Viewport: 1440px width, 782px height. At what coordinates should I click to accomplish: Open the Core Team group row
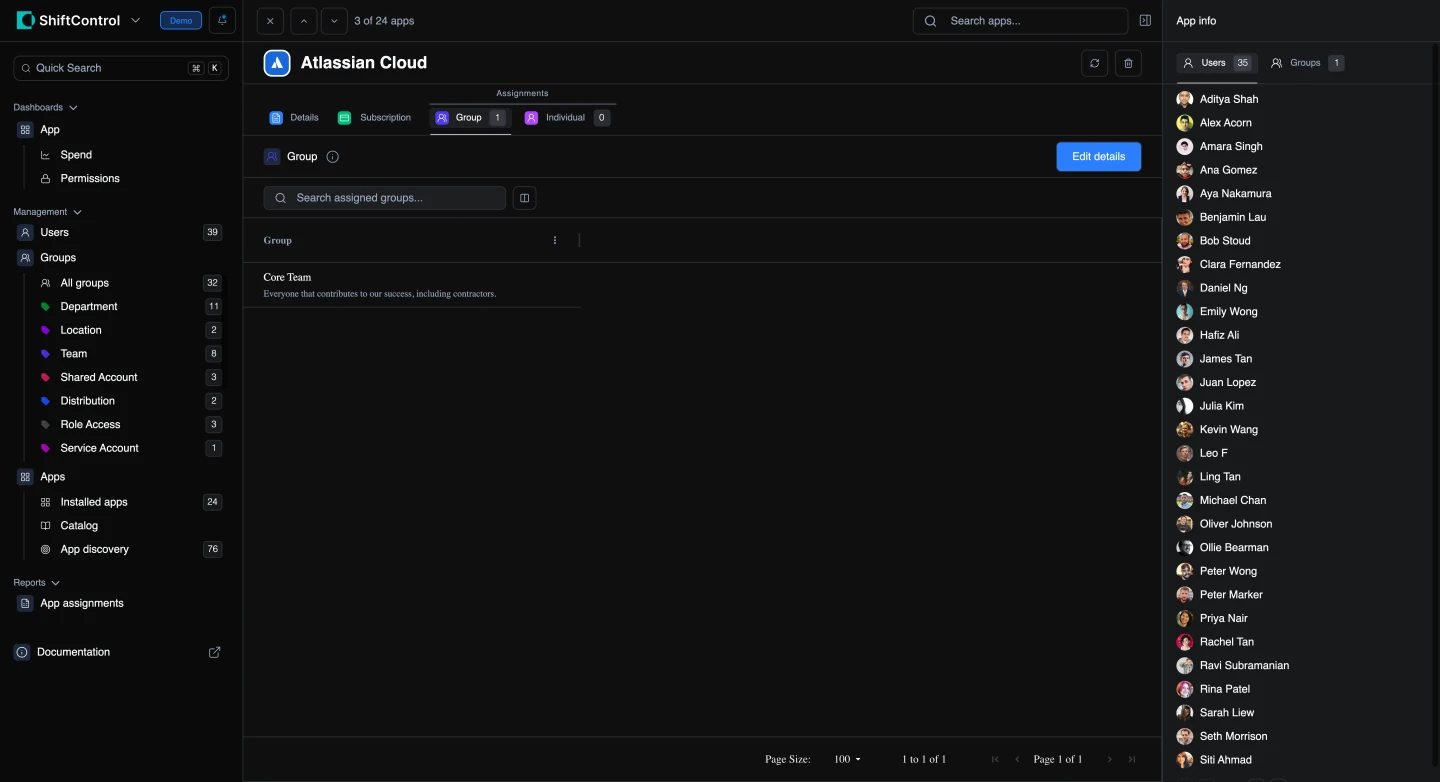click(x=412, y=285)
